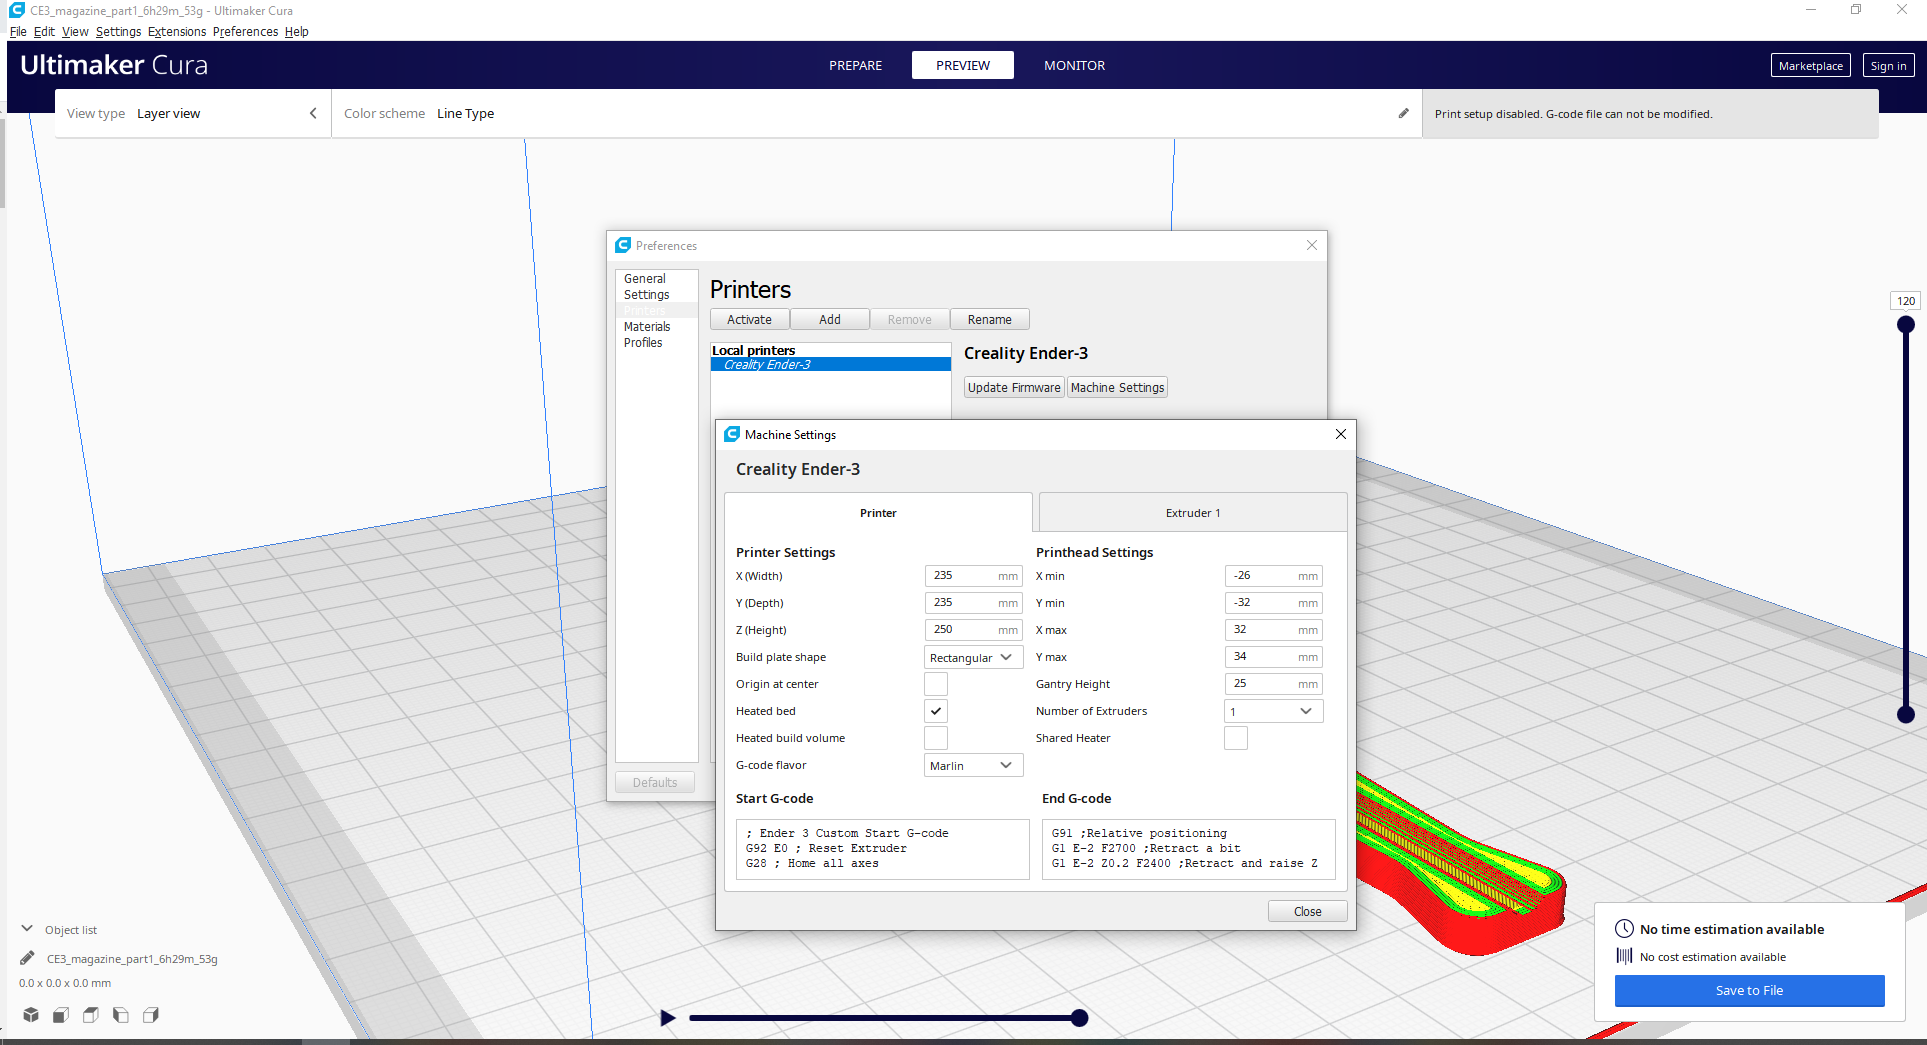The image size is (1927, 1045).
Task: Open the Extensions menu
Action: tap(177, 31)
